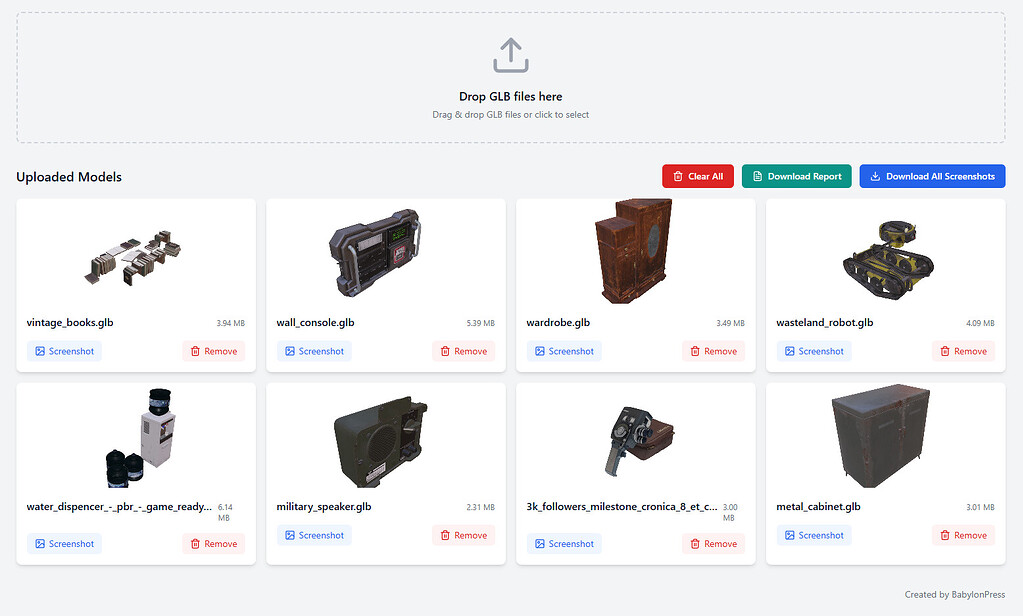Click Clear All to delete every model
Viewport: 1023px width, 616px height.
coord(697,176)
